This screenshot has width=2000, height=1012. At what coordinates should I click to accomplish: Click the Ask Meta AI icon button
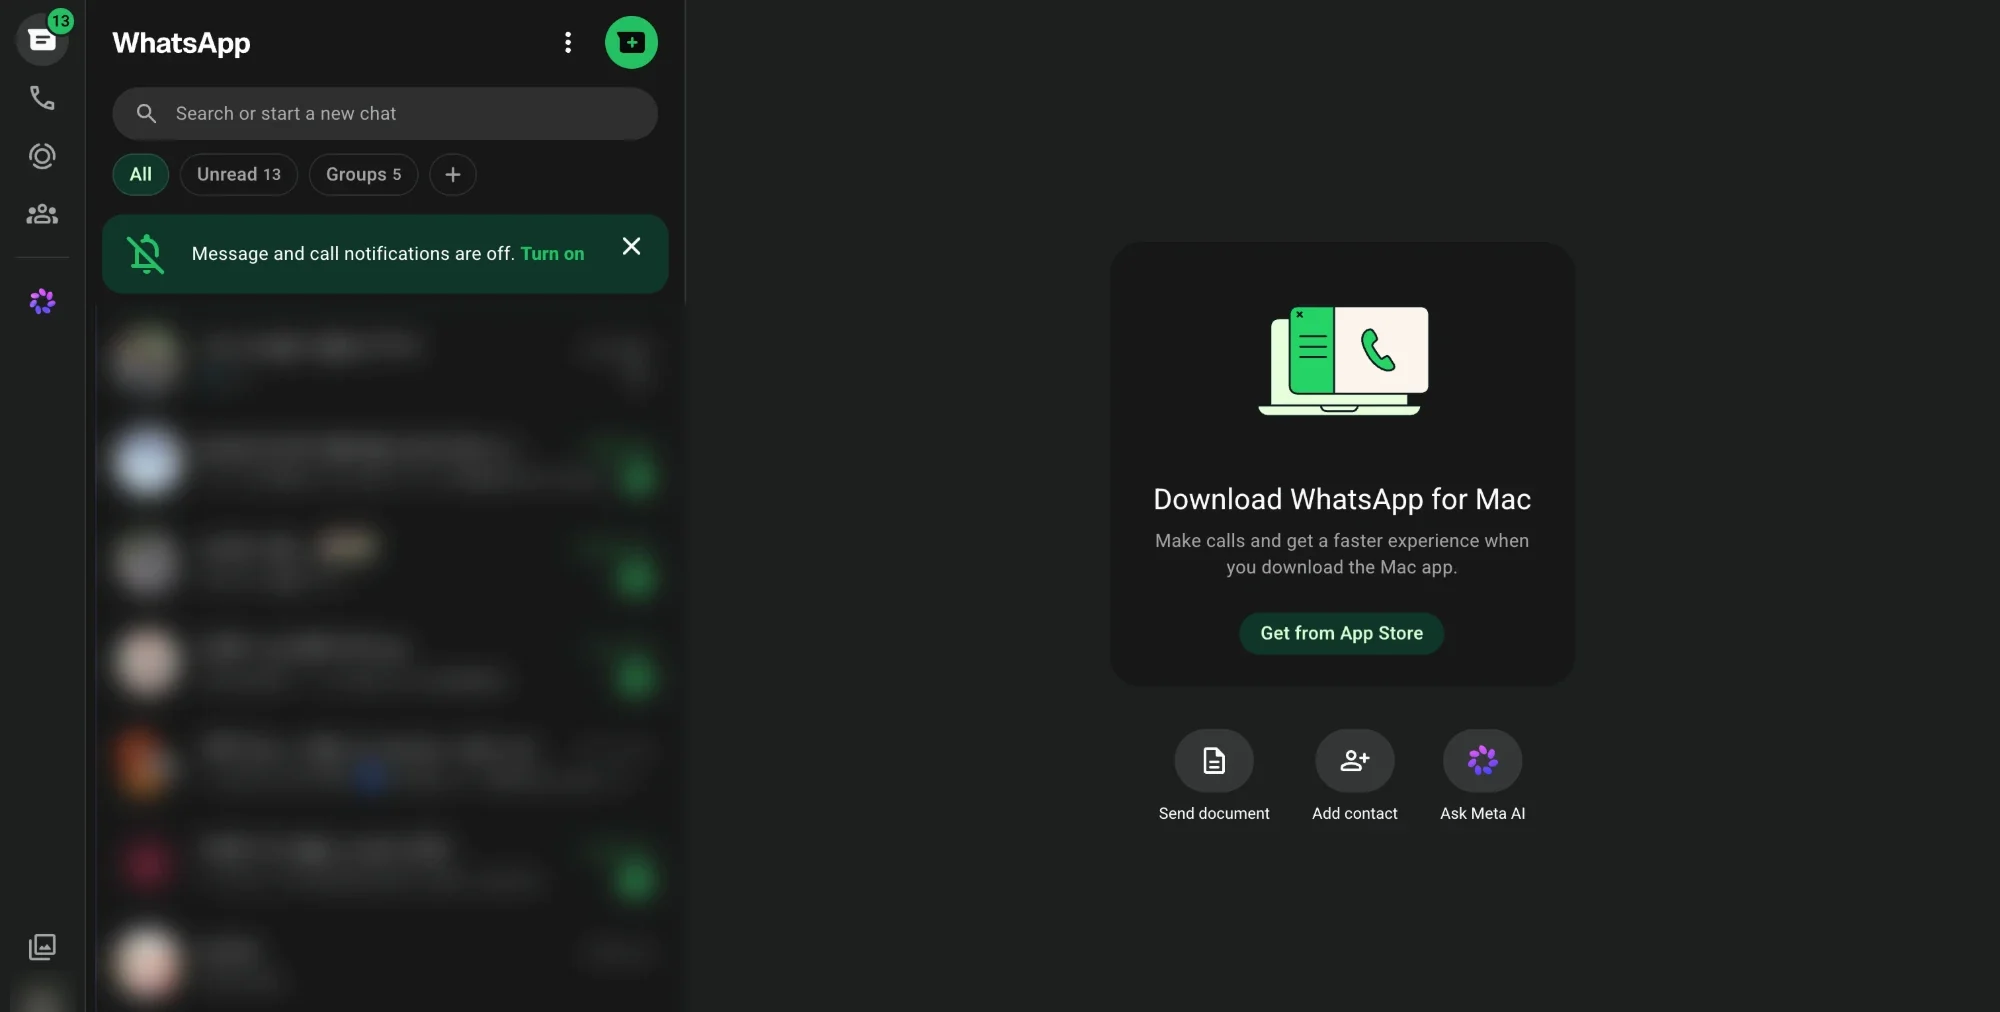click(x=1483, y=761)
